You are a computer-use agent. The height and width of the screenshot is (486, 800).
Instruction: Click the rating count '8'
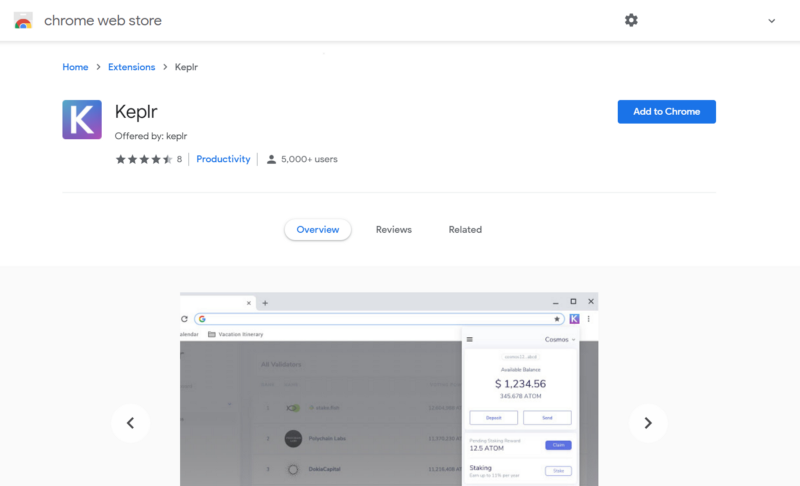[x=179, y=159]
